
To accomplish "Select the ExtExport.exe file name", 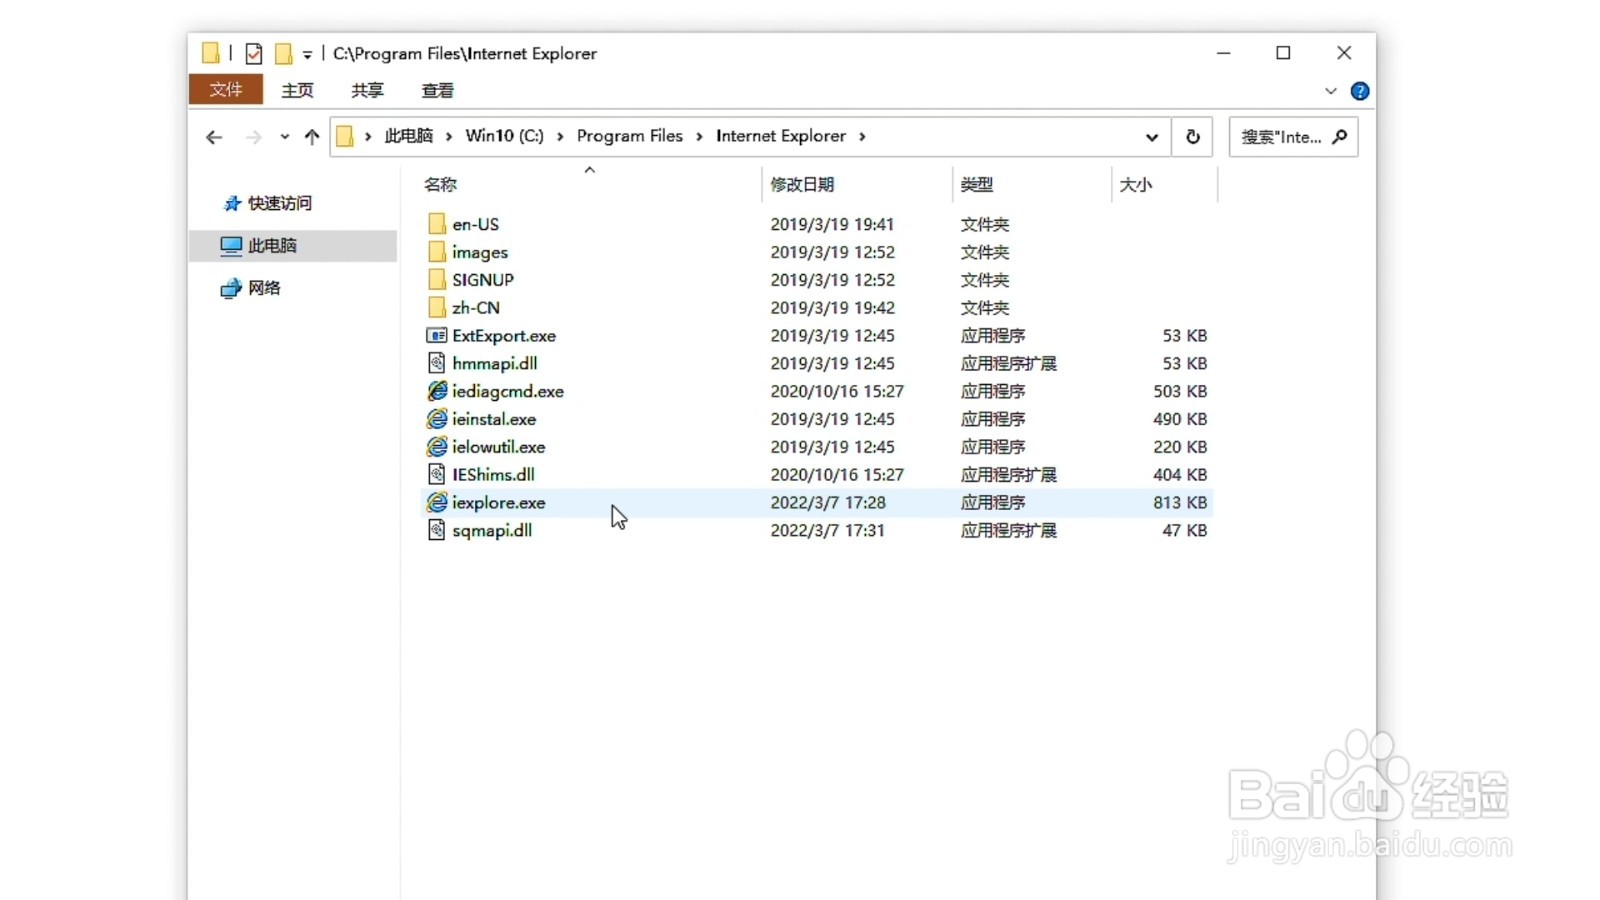I will 504,336.
